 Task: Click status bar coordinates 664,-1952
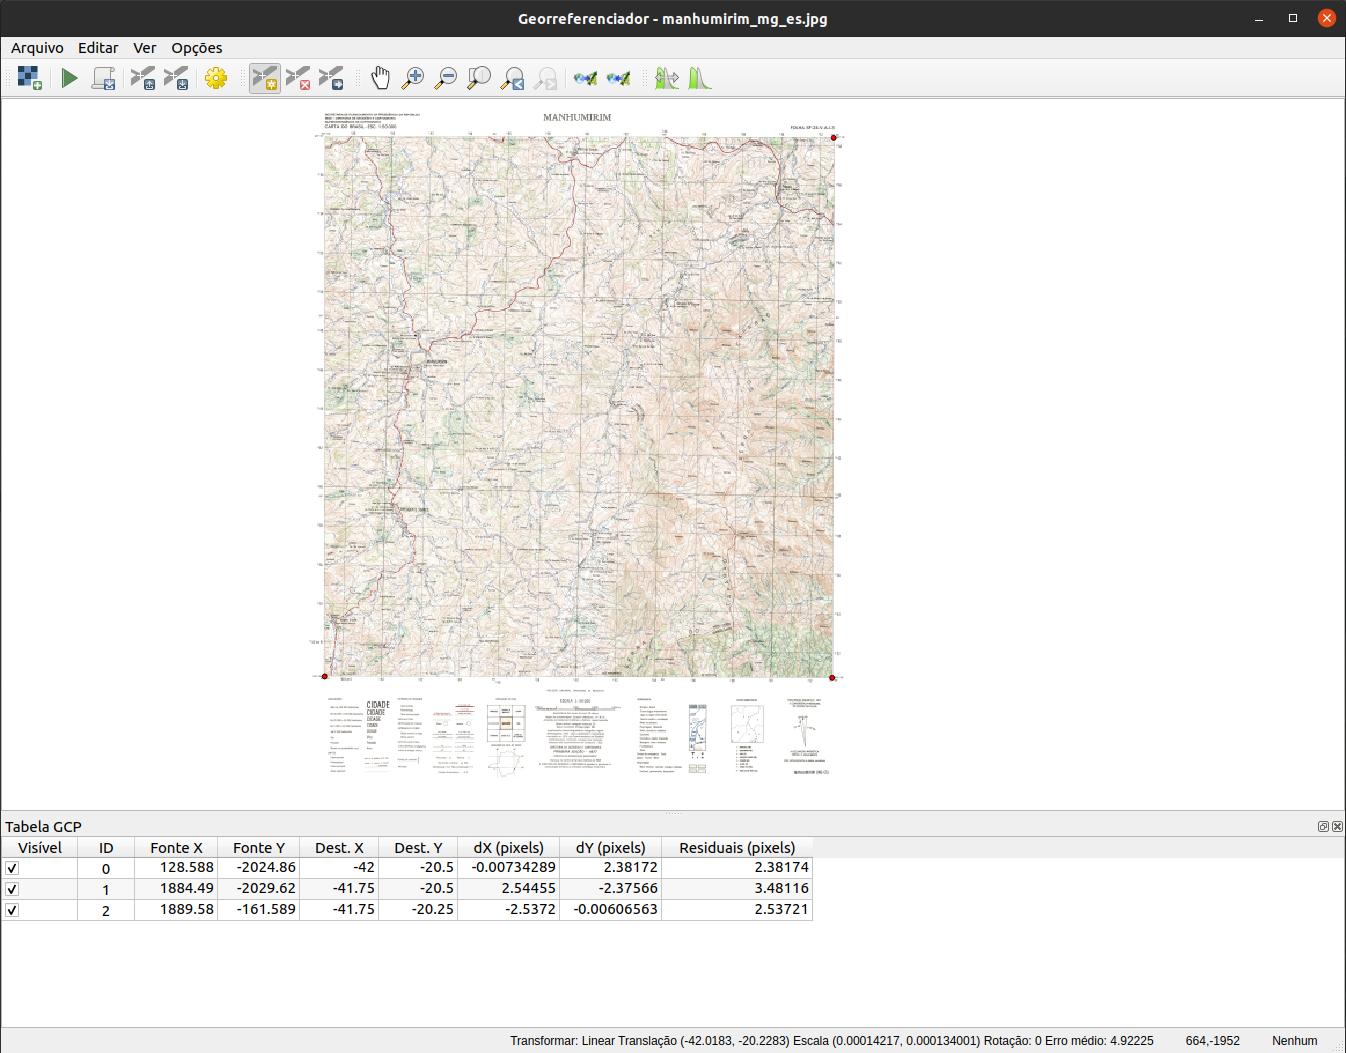click(x=1212, y=1041)
